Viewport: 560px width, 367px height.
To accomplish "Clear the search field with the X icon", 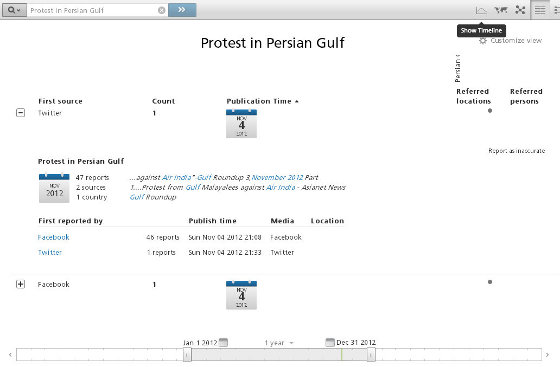I will [161, 10].
